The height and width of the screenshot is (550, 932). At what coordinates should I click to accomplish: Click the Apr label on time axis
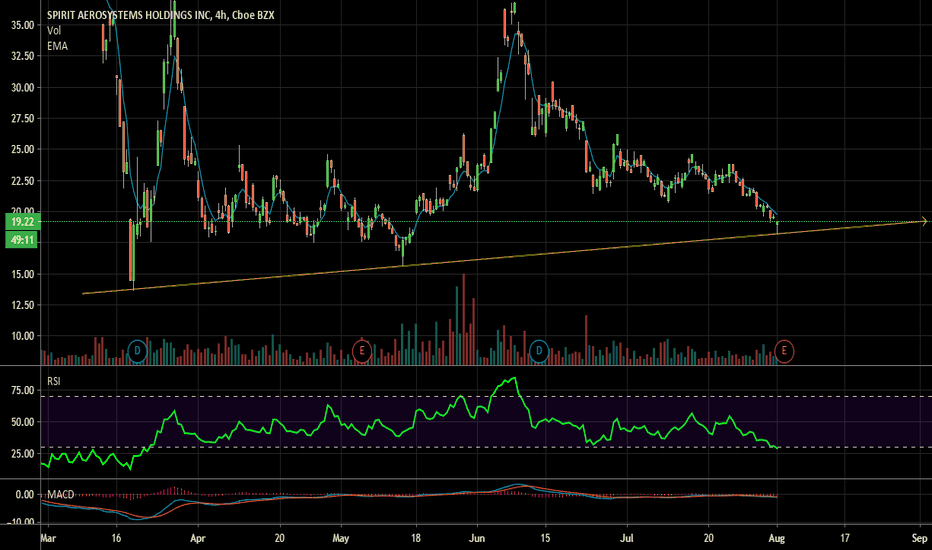(x=197, y=538)
